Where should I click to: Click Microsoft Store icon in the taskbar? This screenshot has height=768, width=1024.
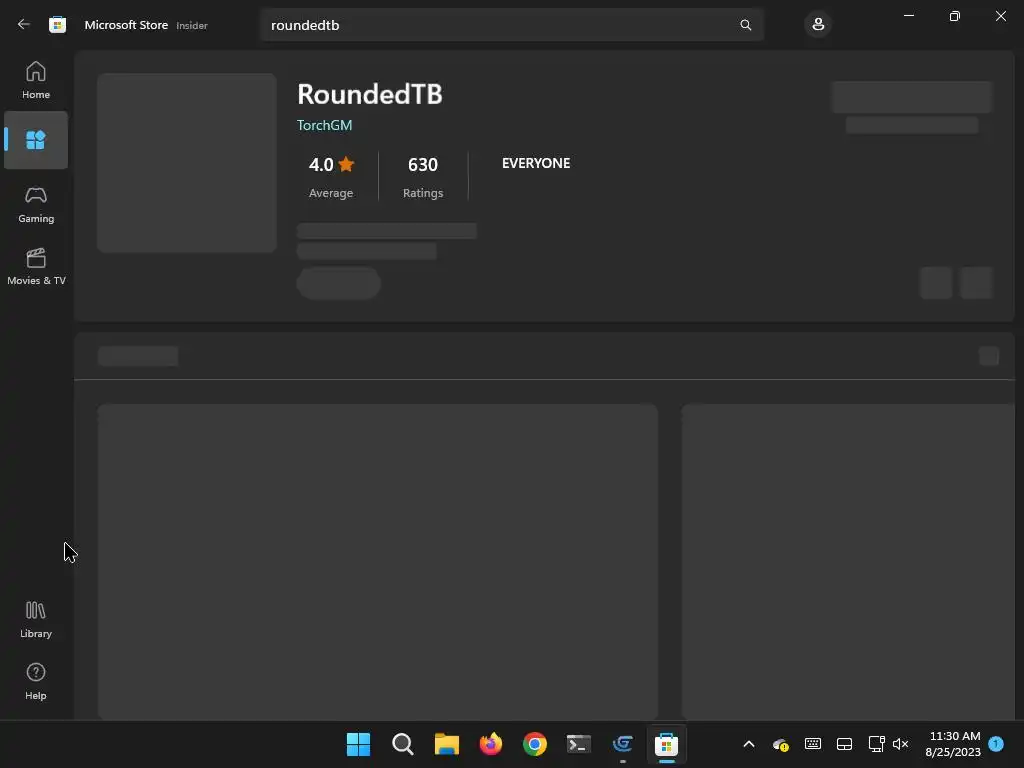click(x=666, y=744)
